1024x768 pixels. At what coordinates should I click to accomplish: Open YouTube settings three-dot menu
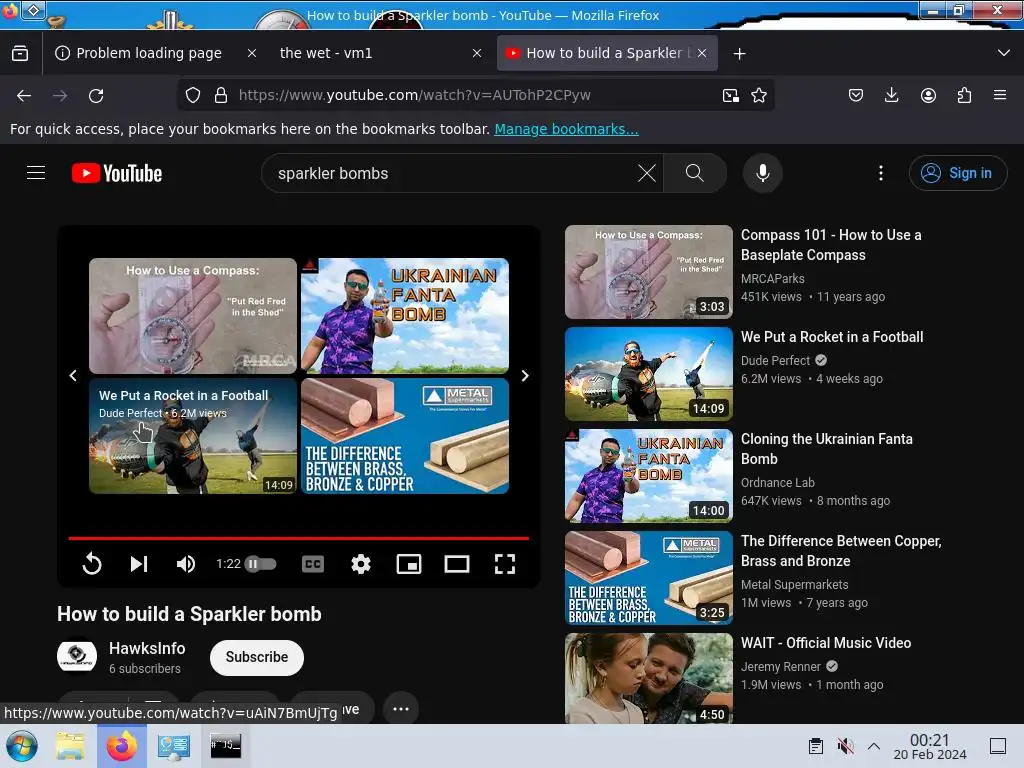[881, 173]
